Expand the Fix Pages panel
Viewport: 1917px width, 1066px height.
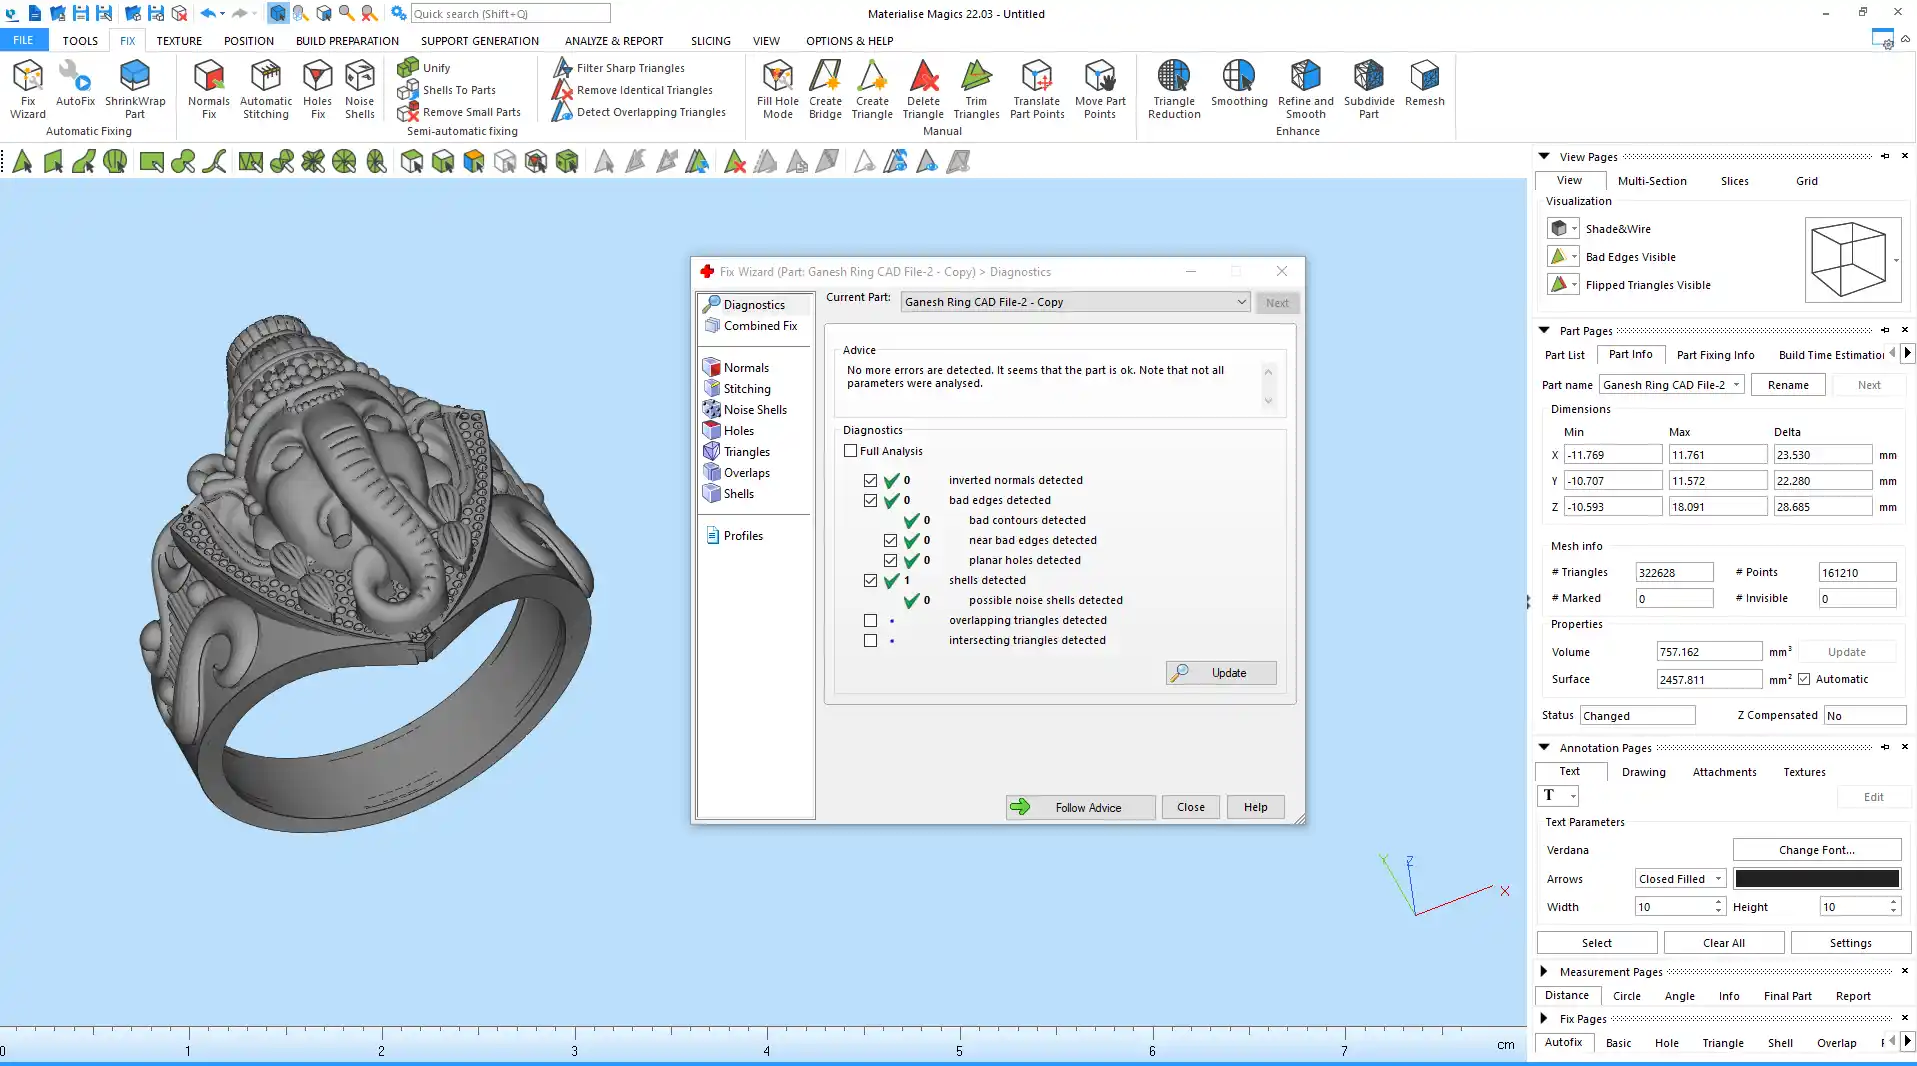point(1544,1018)
